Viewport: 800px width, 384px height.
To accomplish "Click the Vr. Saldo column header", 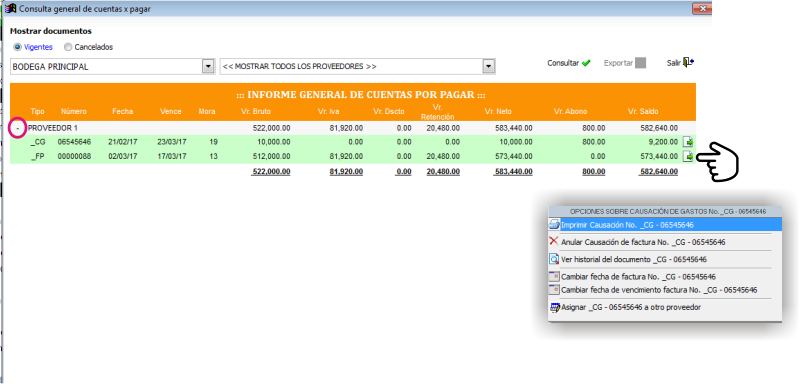I will 643,111.
